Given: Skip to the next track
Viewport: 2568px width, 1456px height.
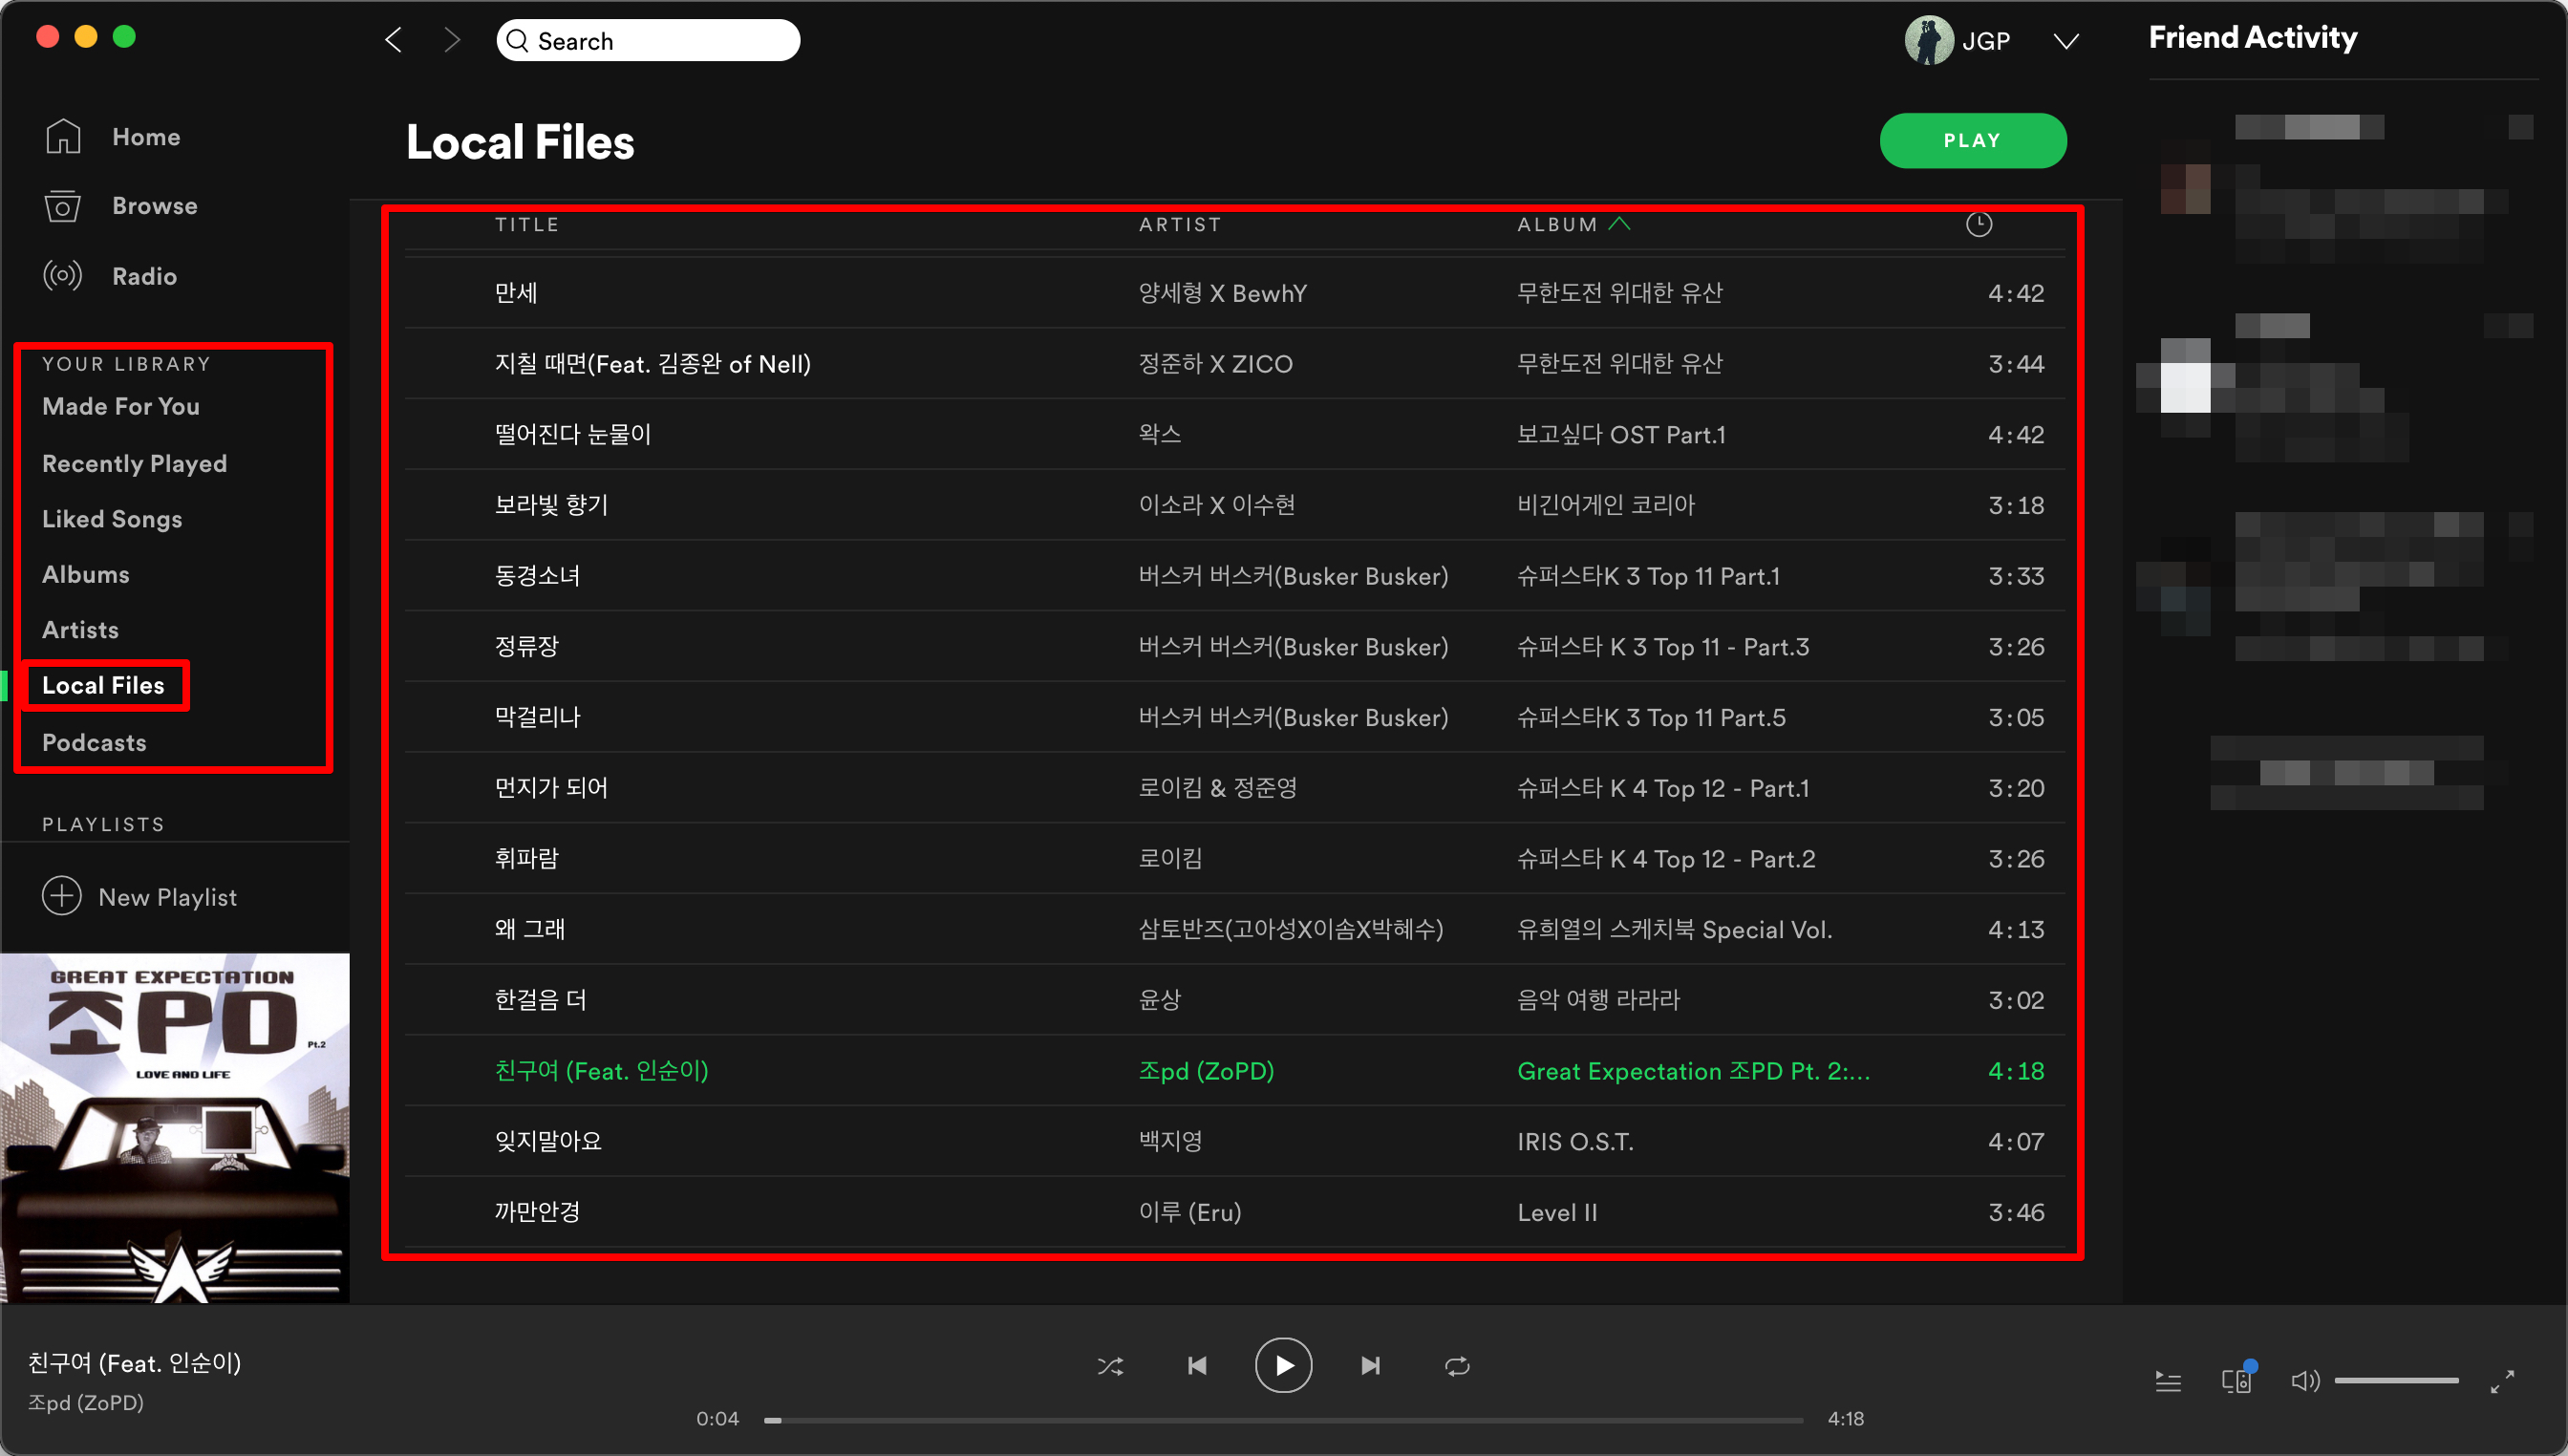Looking at the screenshot, I should 1370,1366.
